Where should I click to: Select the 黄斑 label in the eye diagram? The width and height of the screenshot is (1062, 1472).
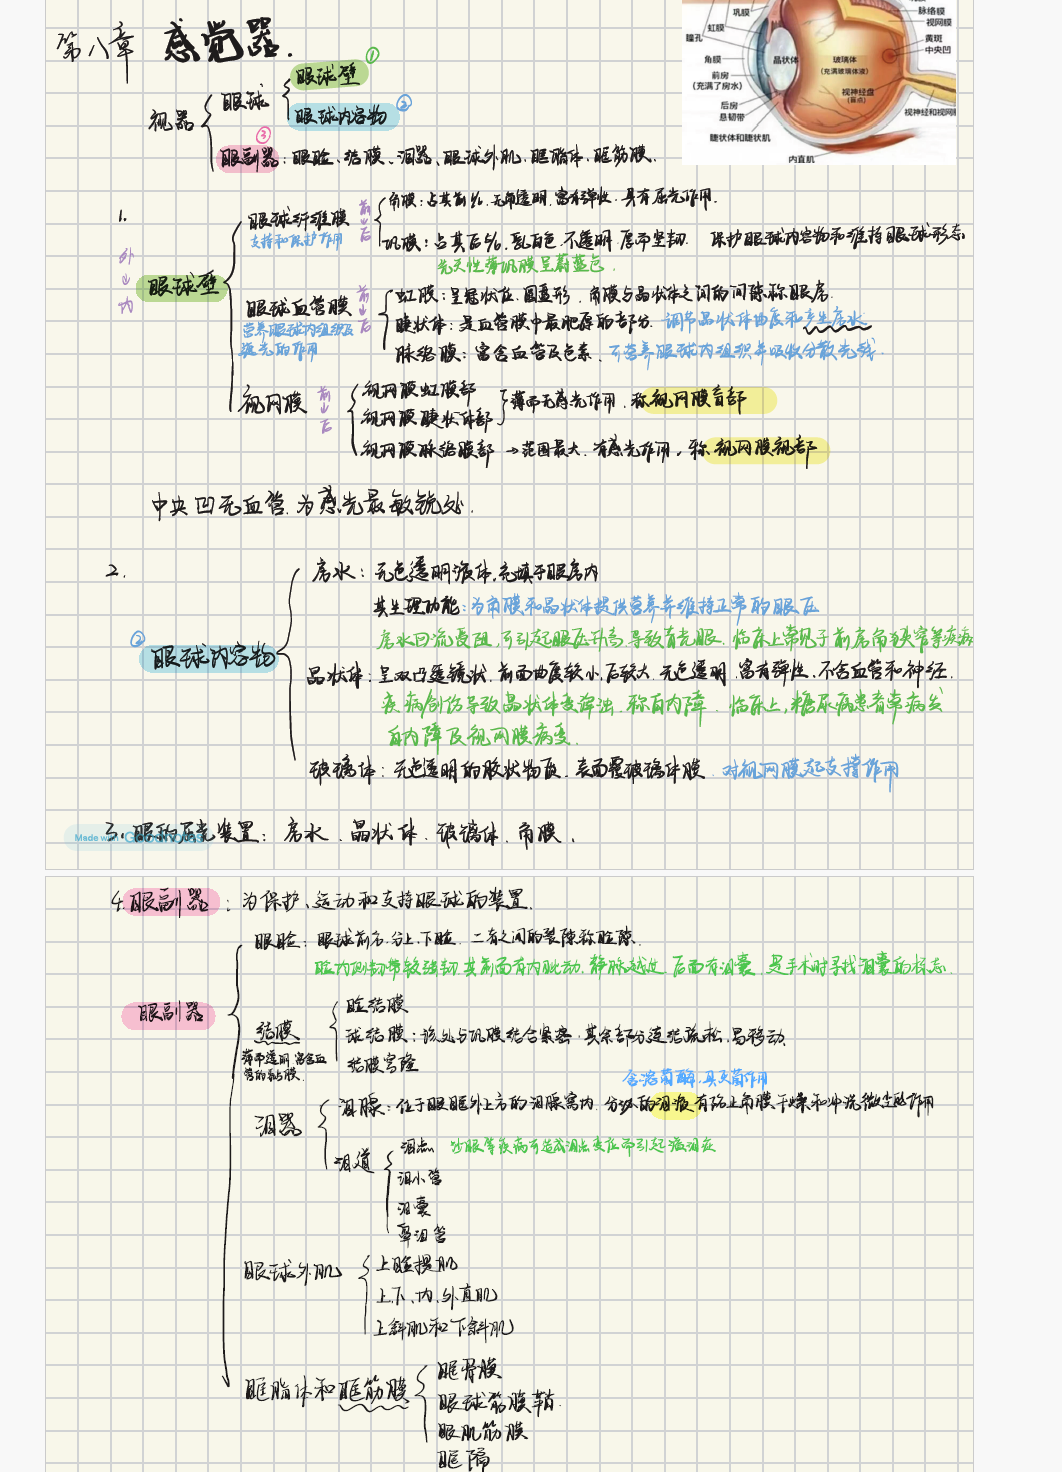click(933, 38)
